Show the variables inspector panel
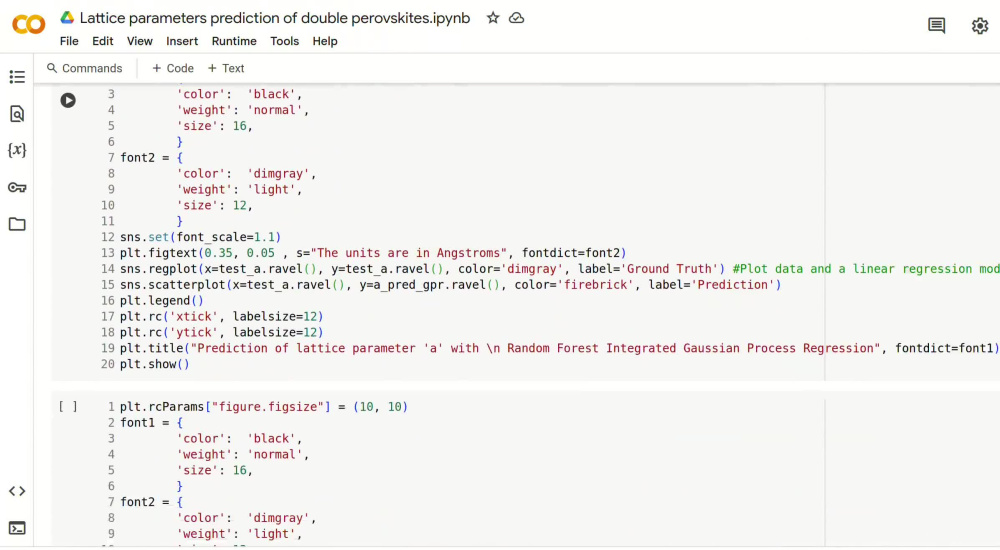This screenshot has width=1000, height=550. [17, 151]
